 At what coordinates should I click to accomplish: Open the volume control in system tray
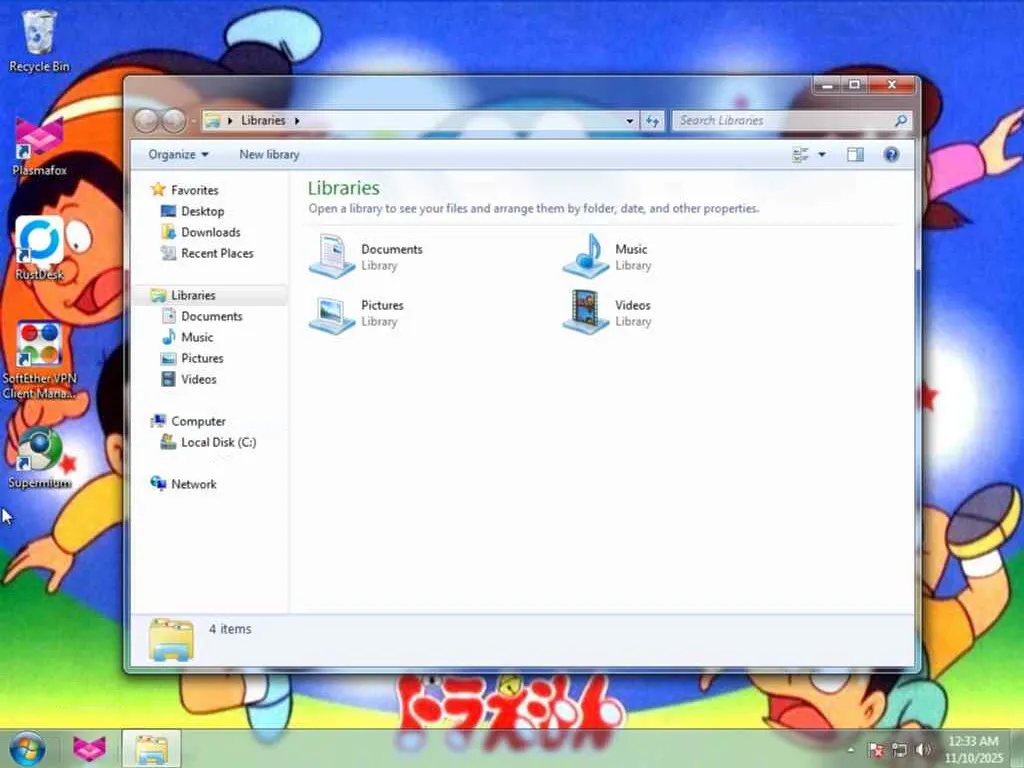click(x=923, y=750)
